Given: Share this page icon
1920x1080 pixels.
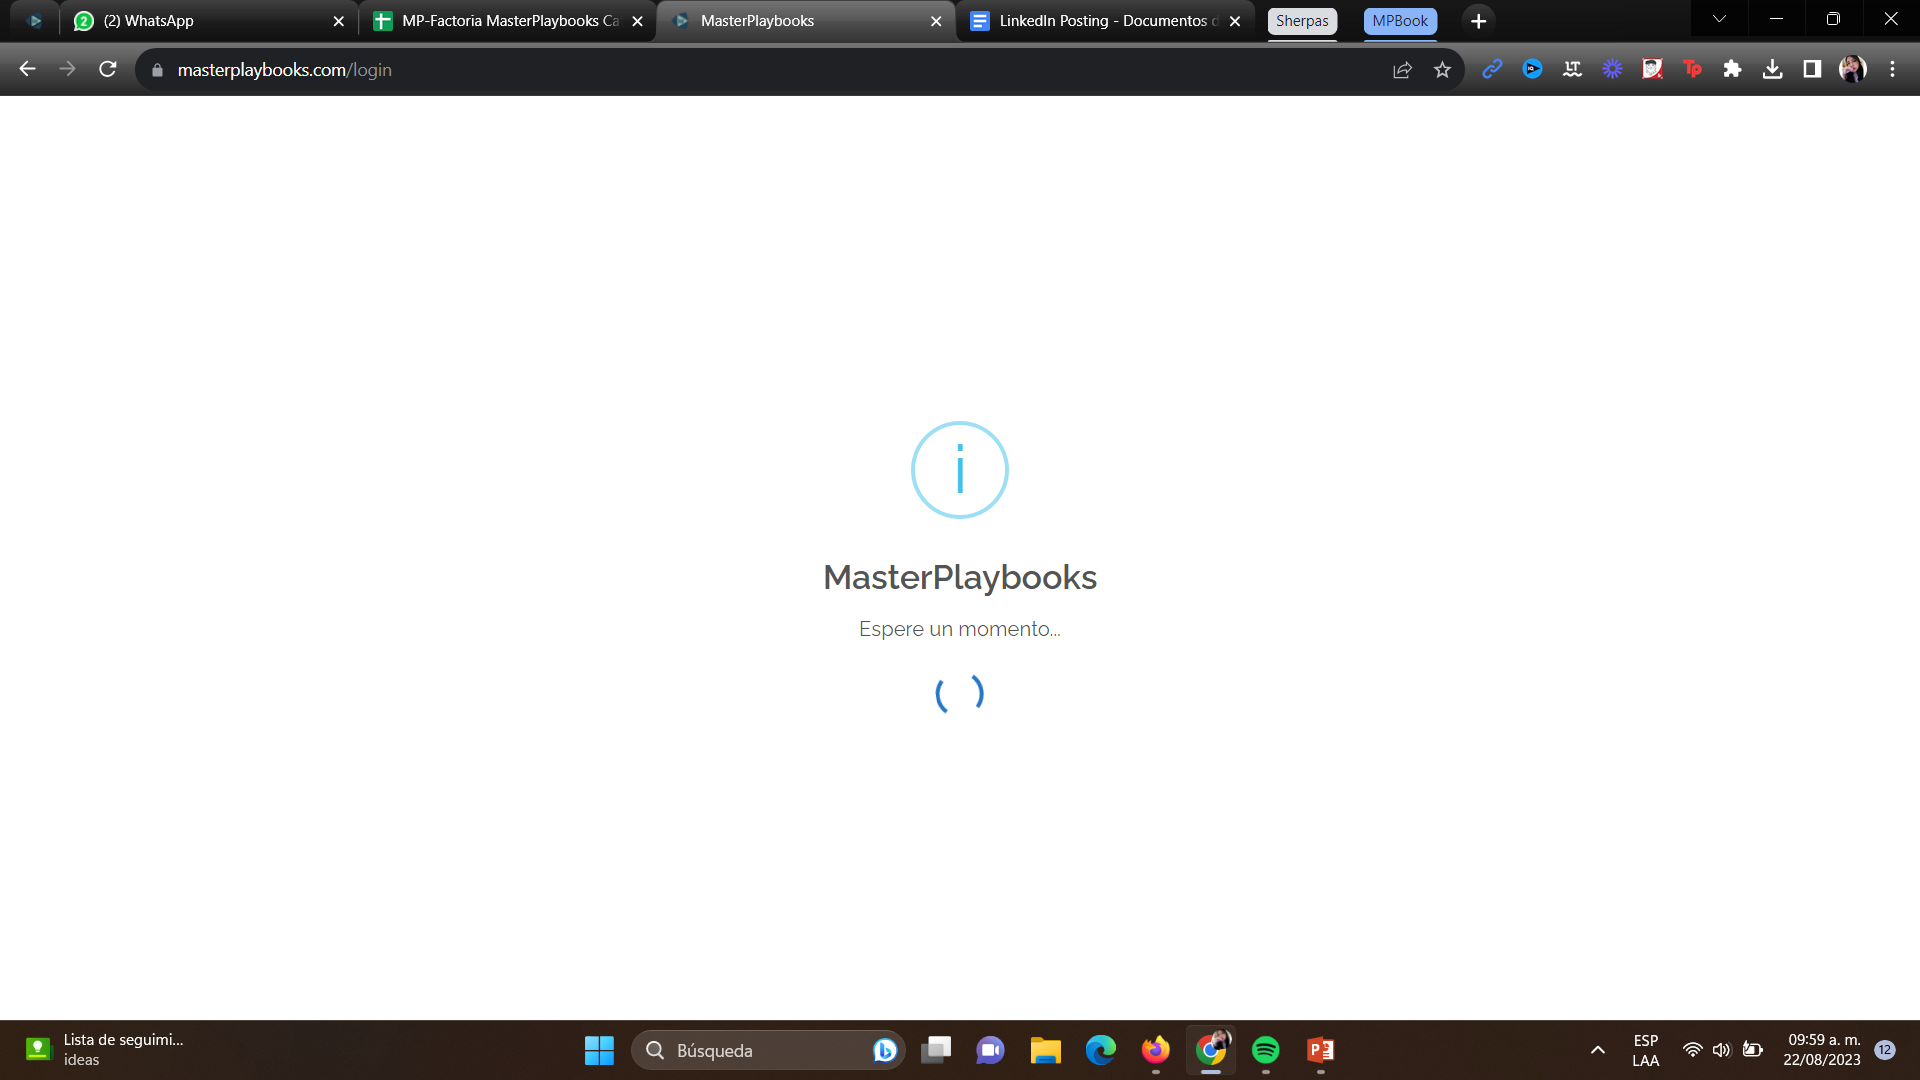Looking at the screenshot, I should [x=1402, y=70].
